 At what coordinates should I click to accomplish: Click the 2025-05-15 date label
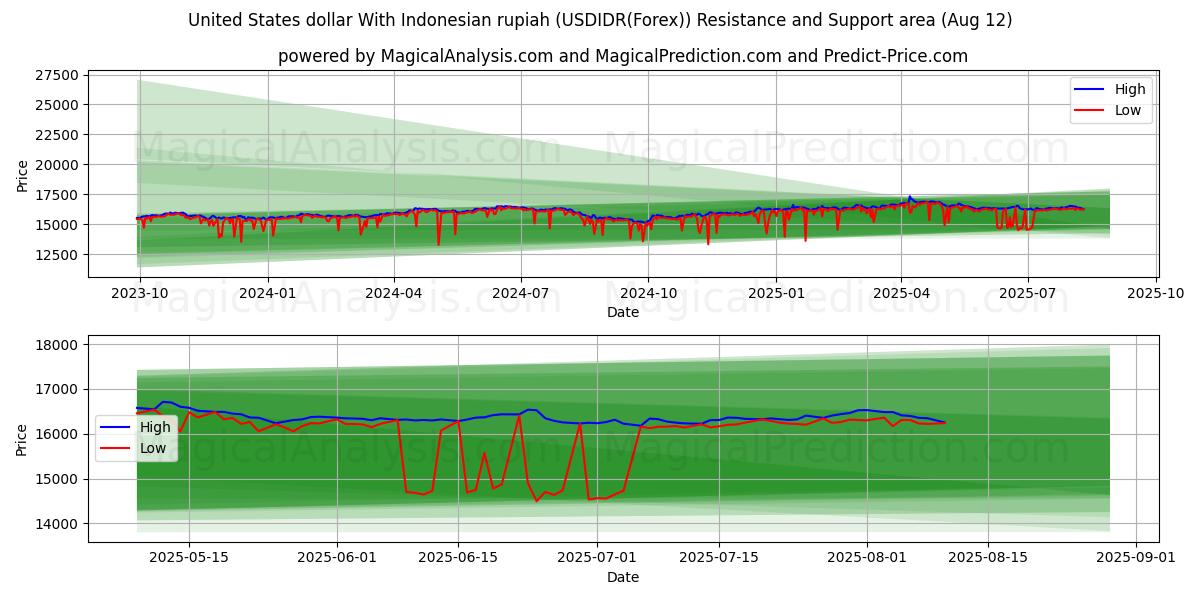(189, 558)
